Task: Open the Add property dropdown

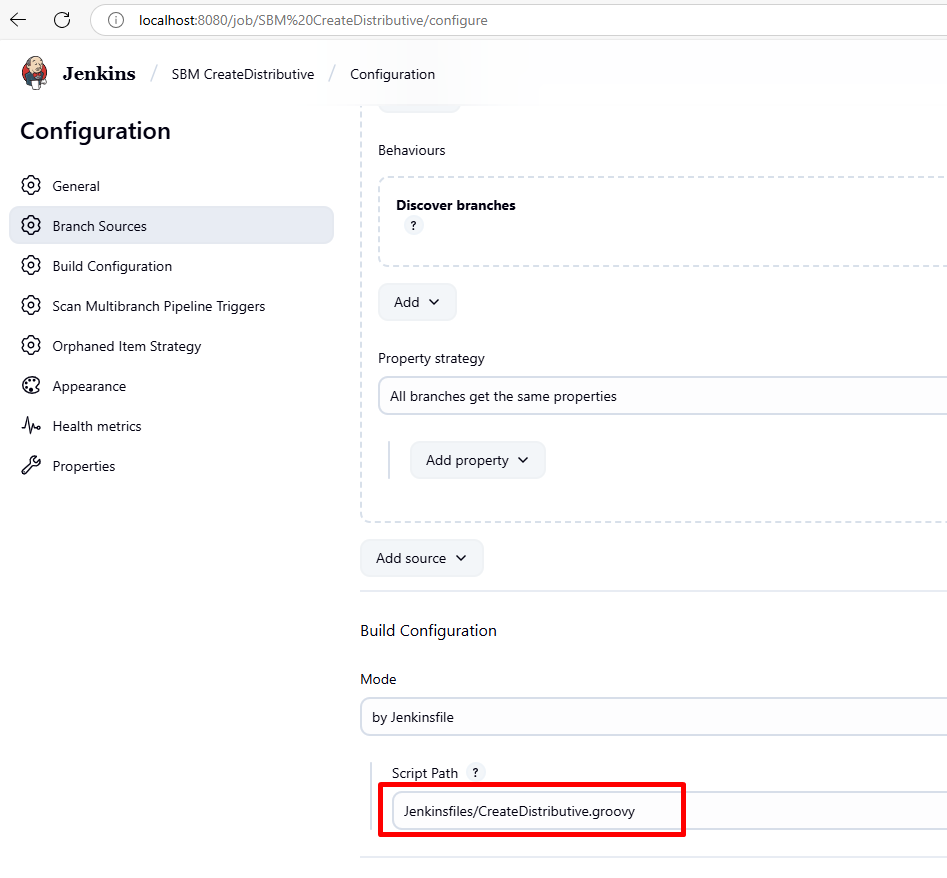Action: tap(477, 460)
